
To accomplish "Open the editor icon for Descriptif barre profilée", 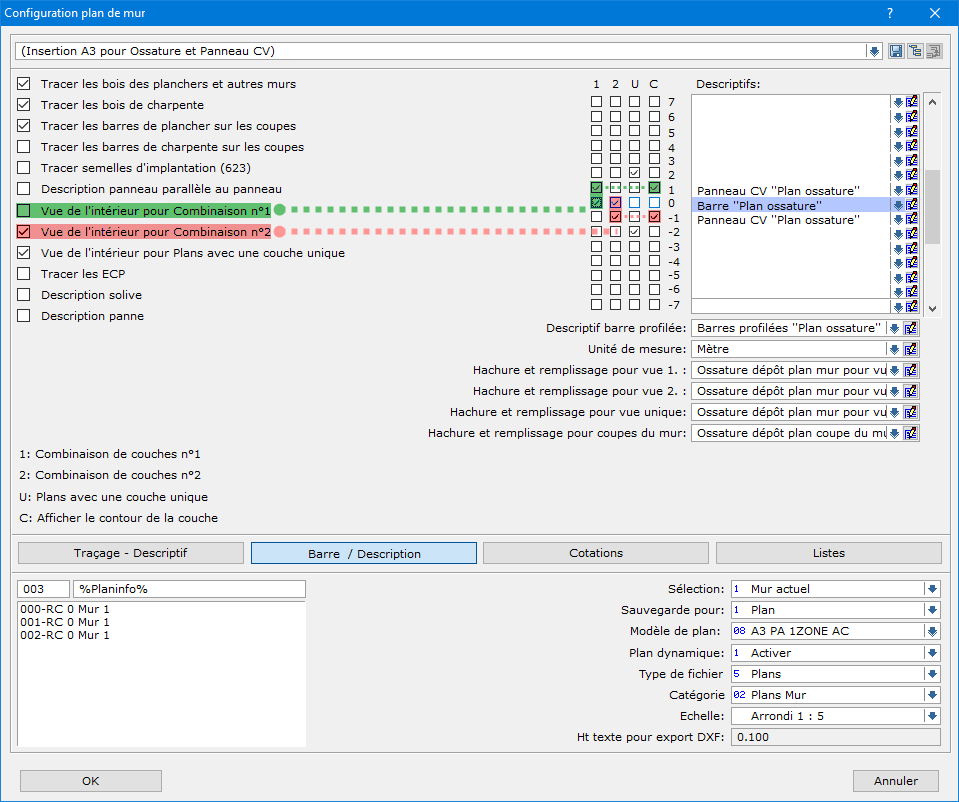I will (x=912, y=328).
